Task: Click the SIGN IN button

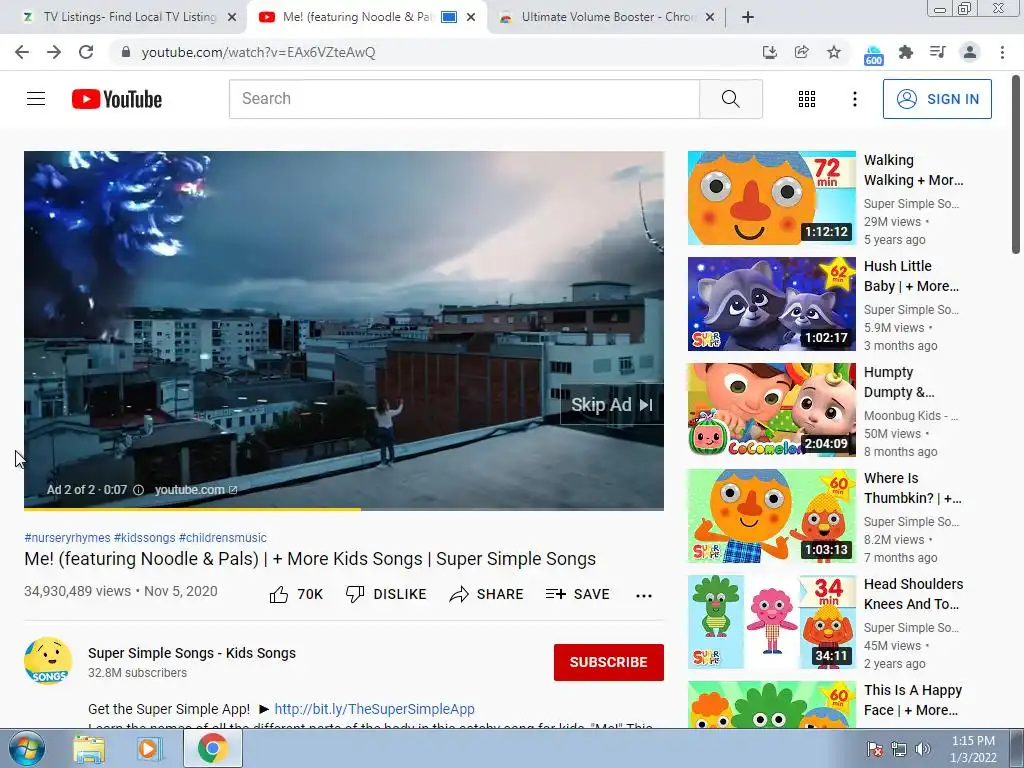Action: tap(937, 99)
